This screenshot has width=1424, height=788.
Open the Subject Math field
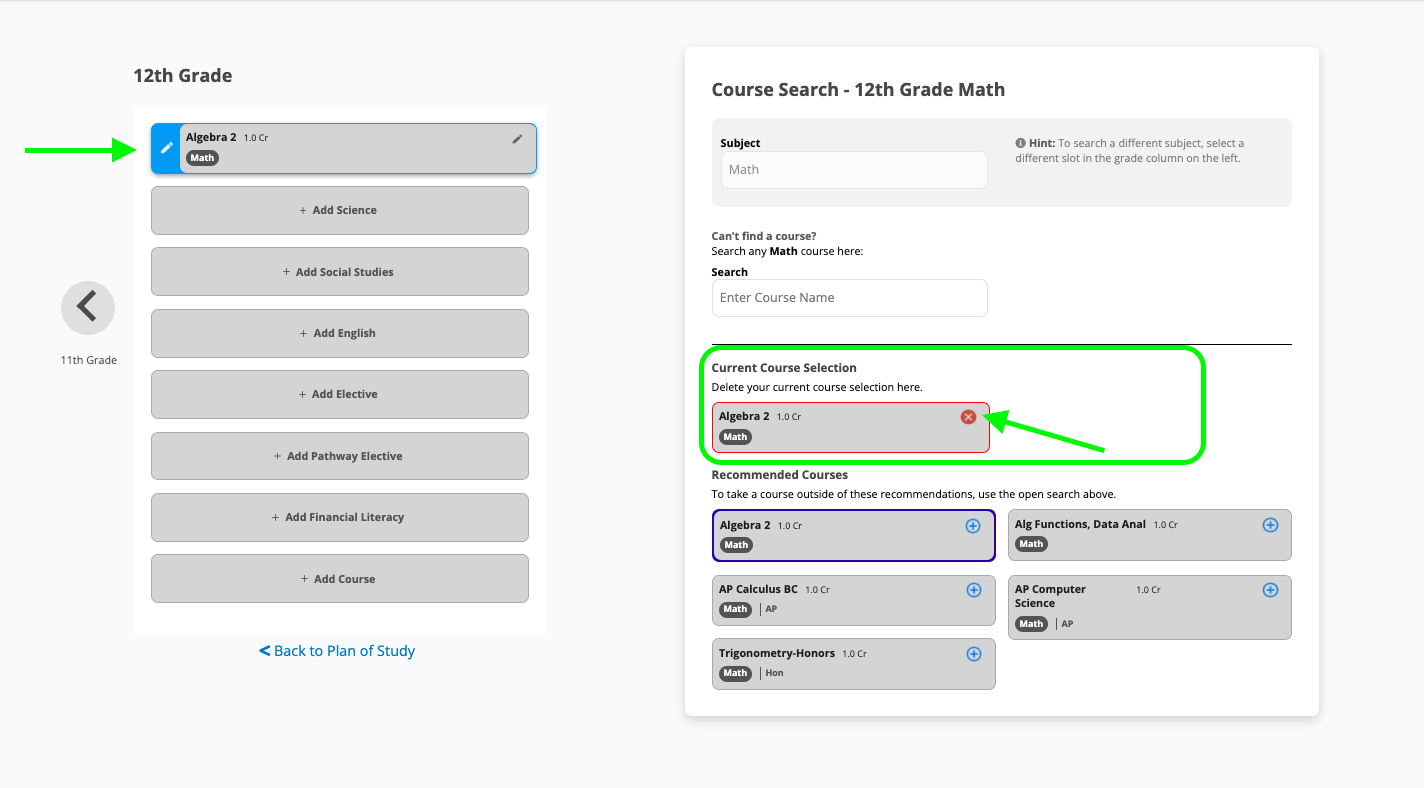click(854, 170)
